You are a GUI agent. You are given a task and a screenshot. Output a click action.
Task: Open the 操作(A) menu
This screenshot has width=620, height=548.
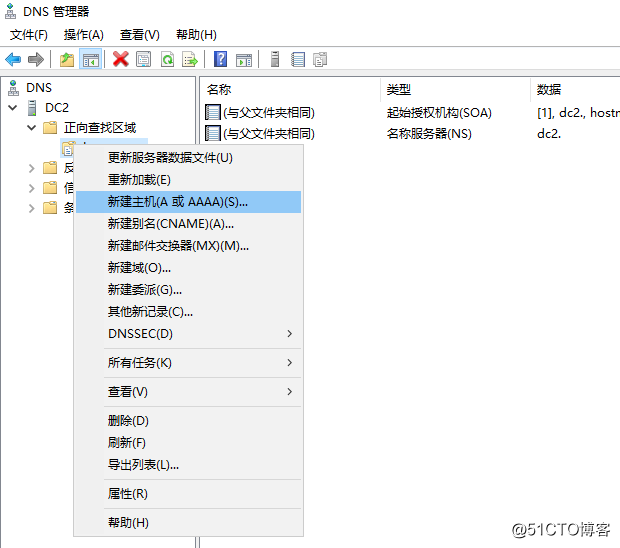pyautogui.click(x=83, y=35)
